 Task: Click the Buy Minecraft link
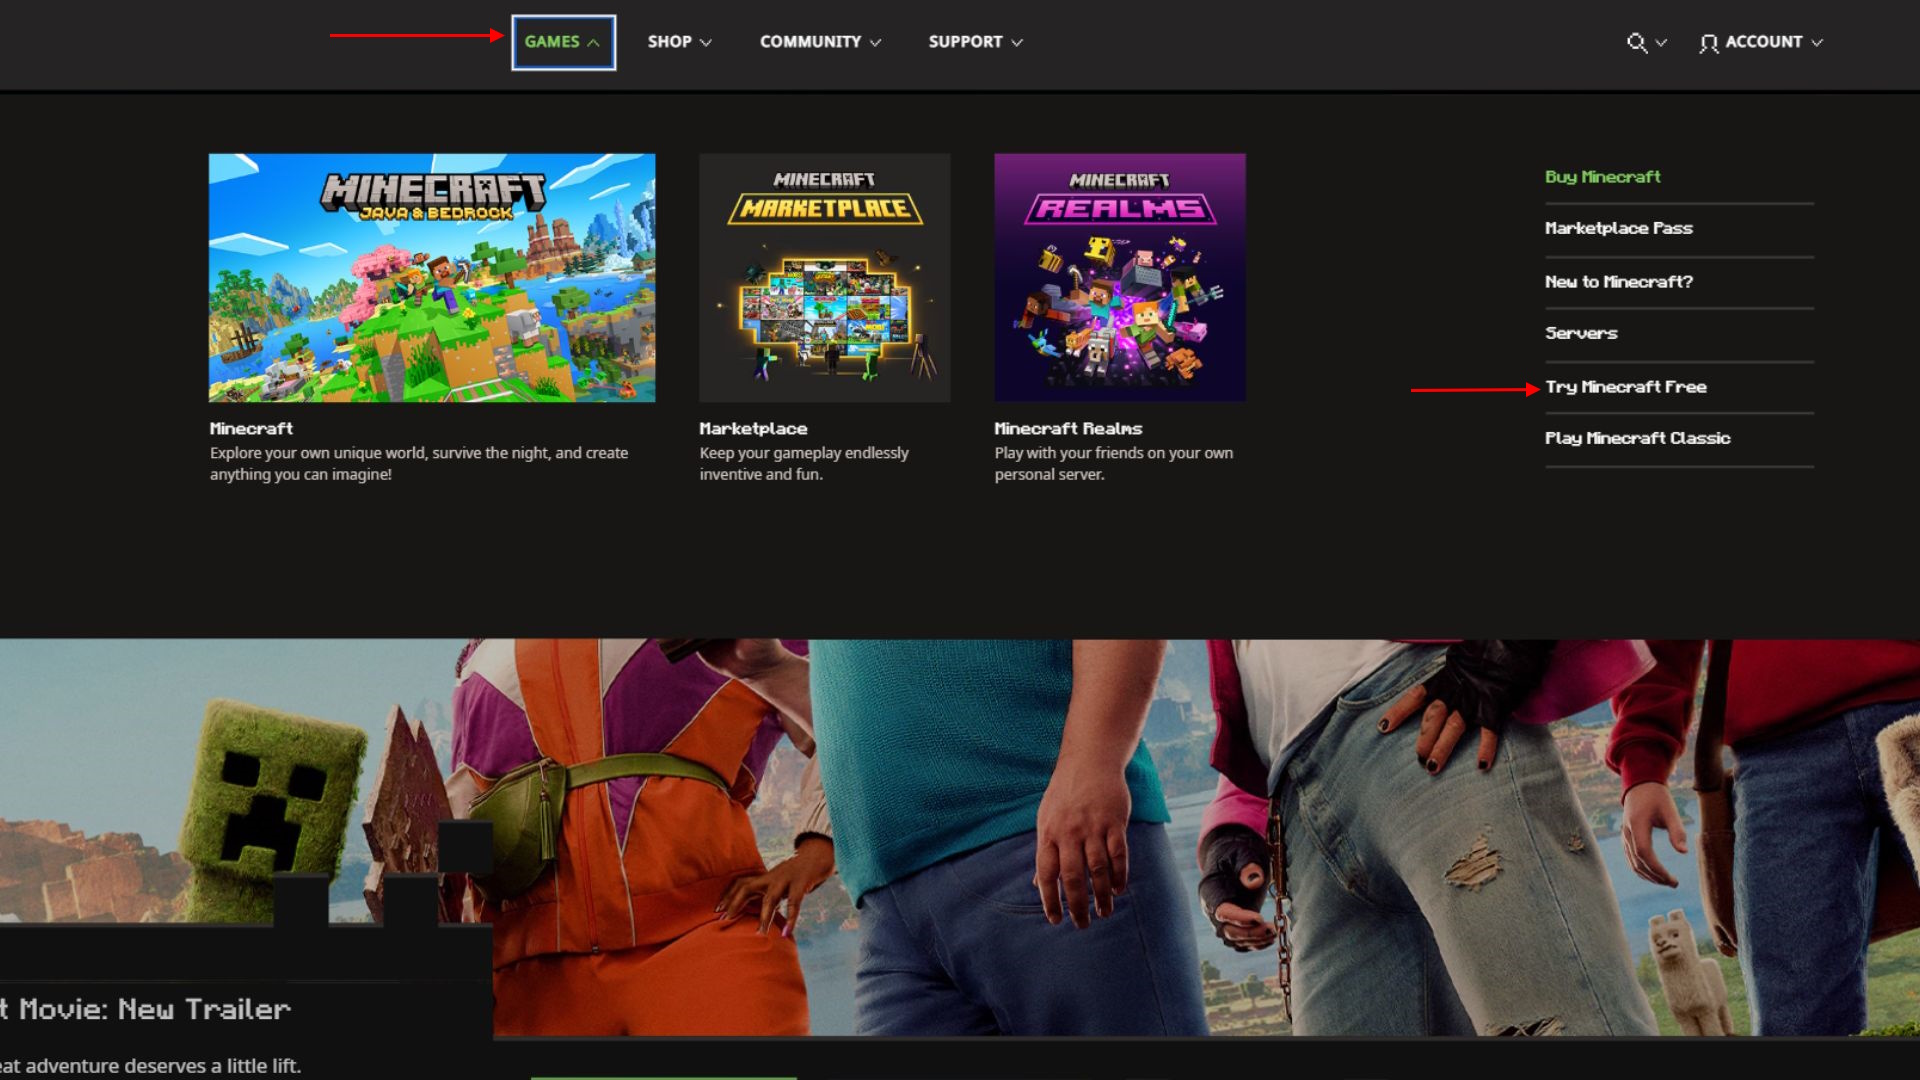(1602, 177)
